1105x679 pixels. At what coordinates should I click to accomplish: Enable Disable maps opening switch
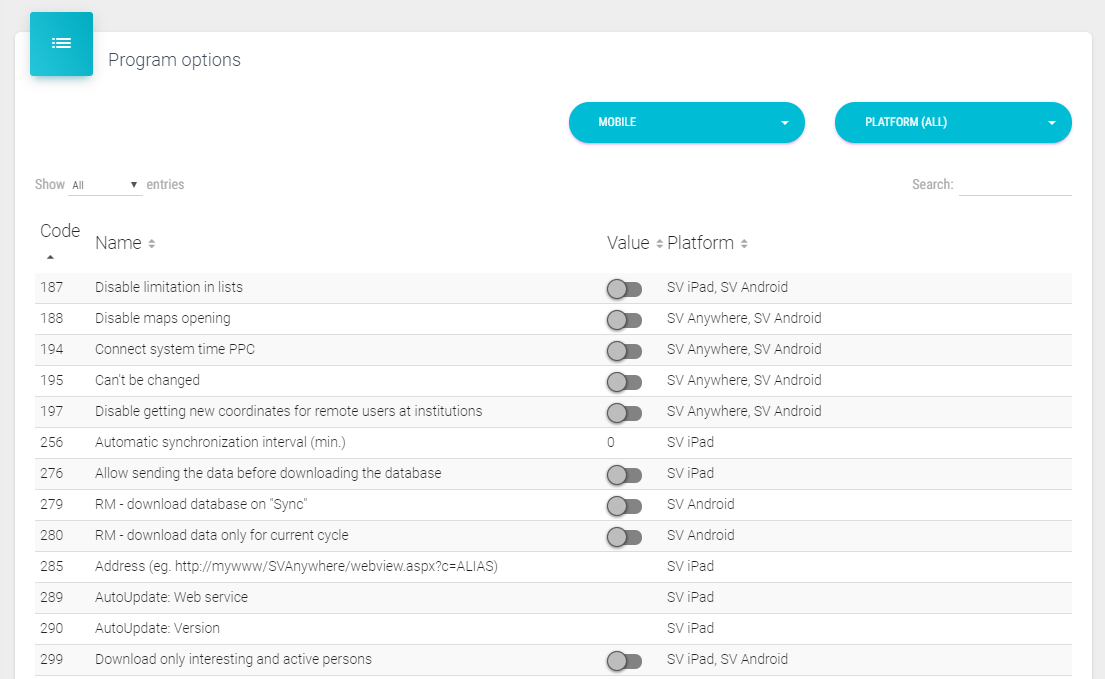(x=623, y=320)
